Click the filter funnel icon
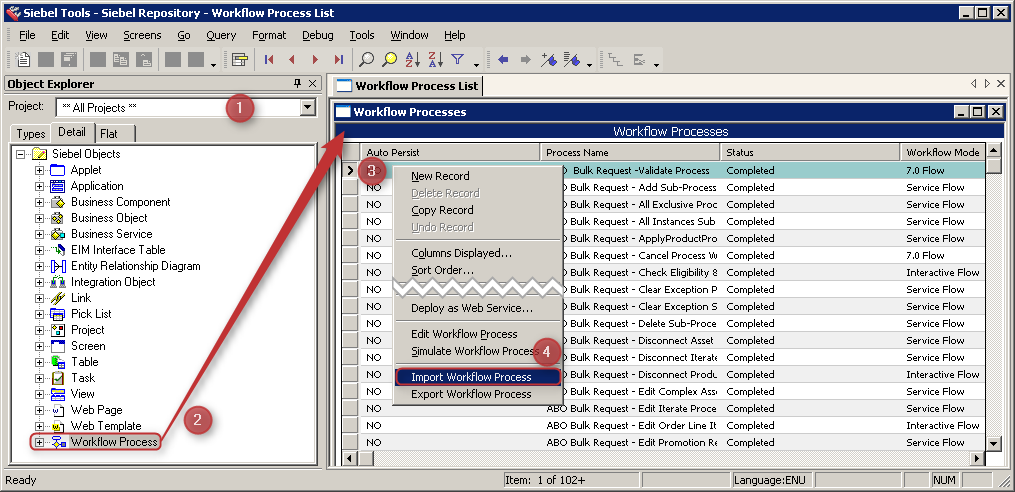 point(458,60)
